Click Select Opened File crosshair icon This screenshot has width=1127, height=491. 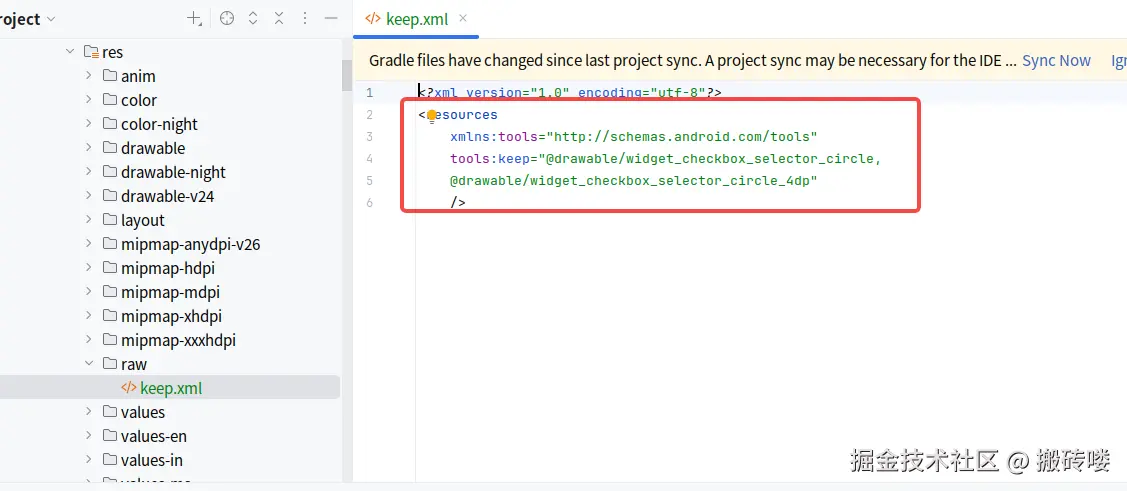coord(227,19)
